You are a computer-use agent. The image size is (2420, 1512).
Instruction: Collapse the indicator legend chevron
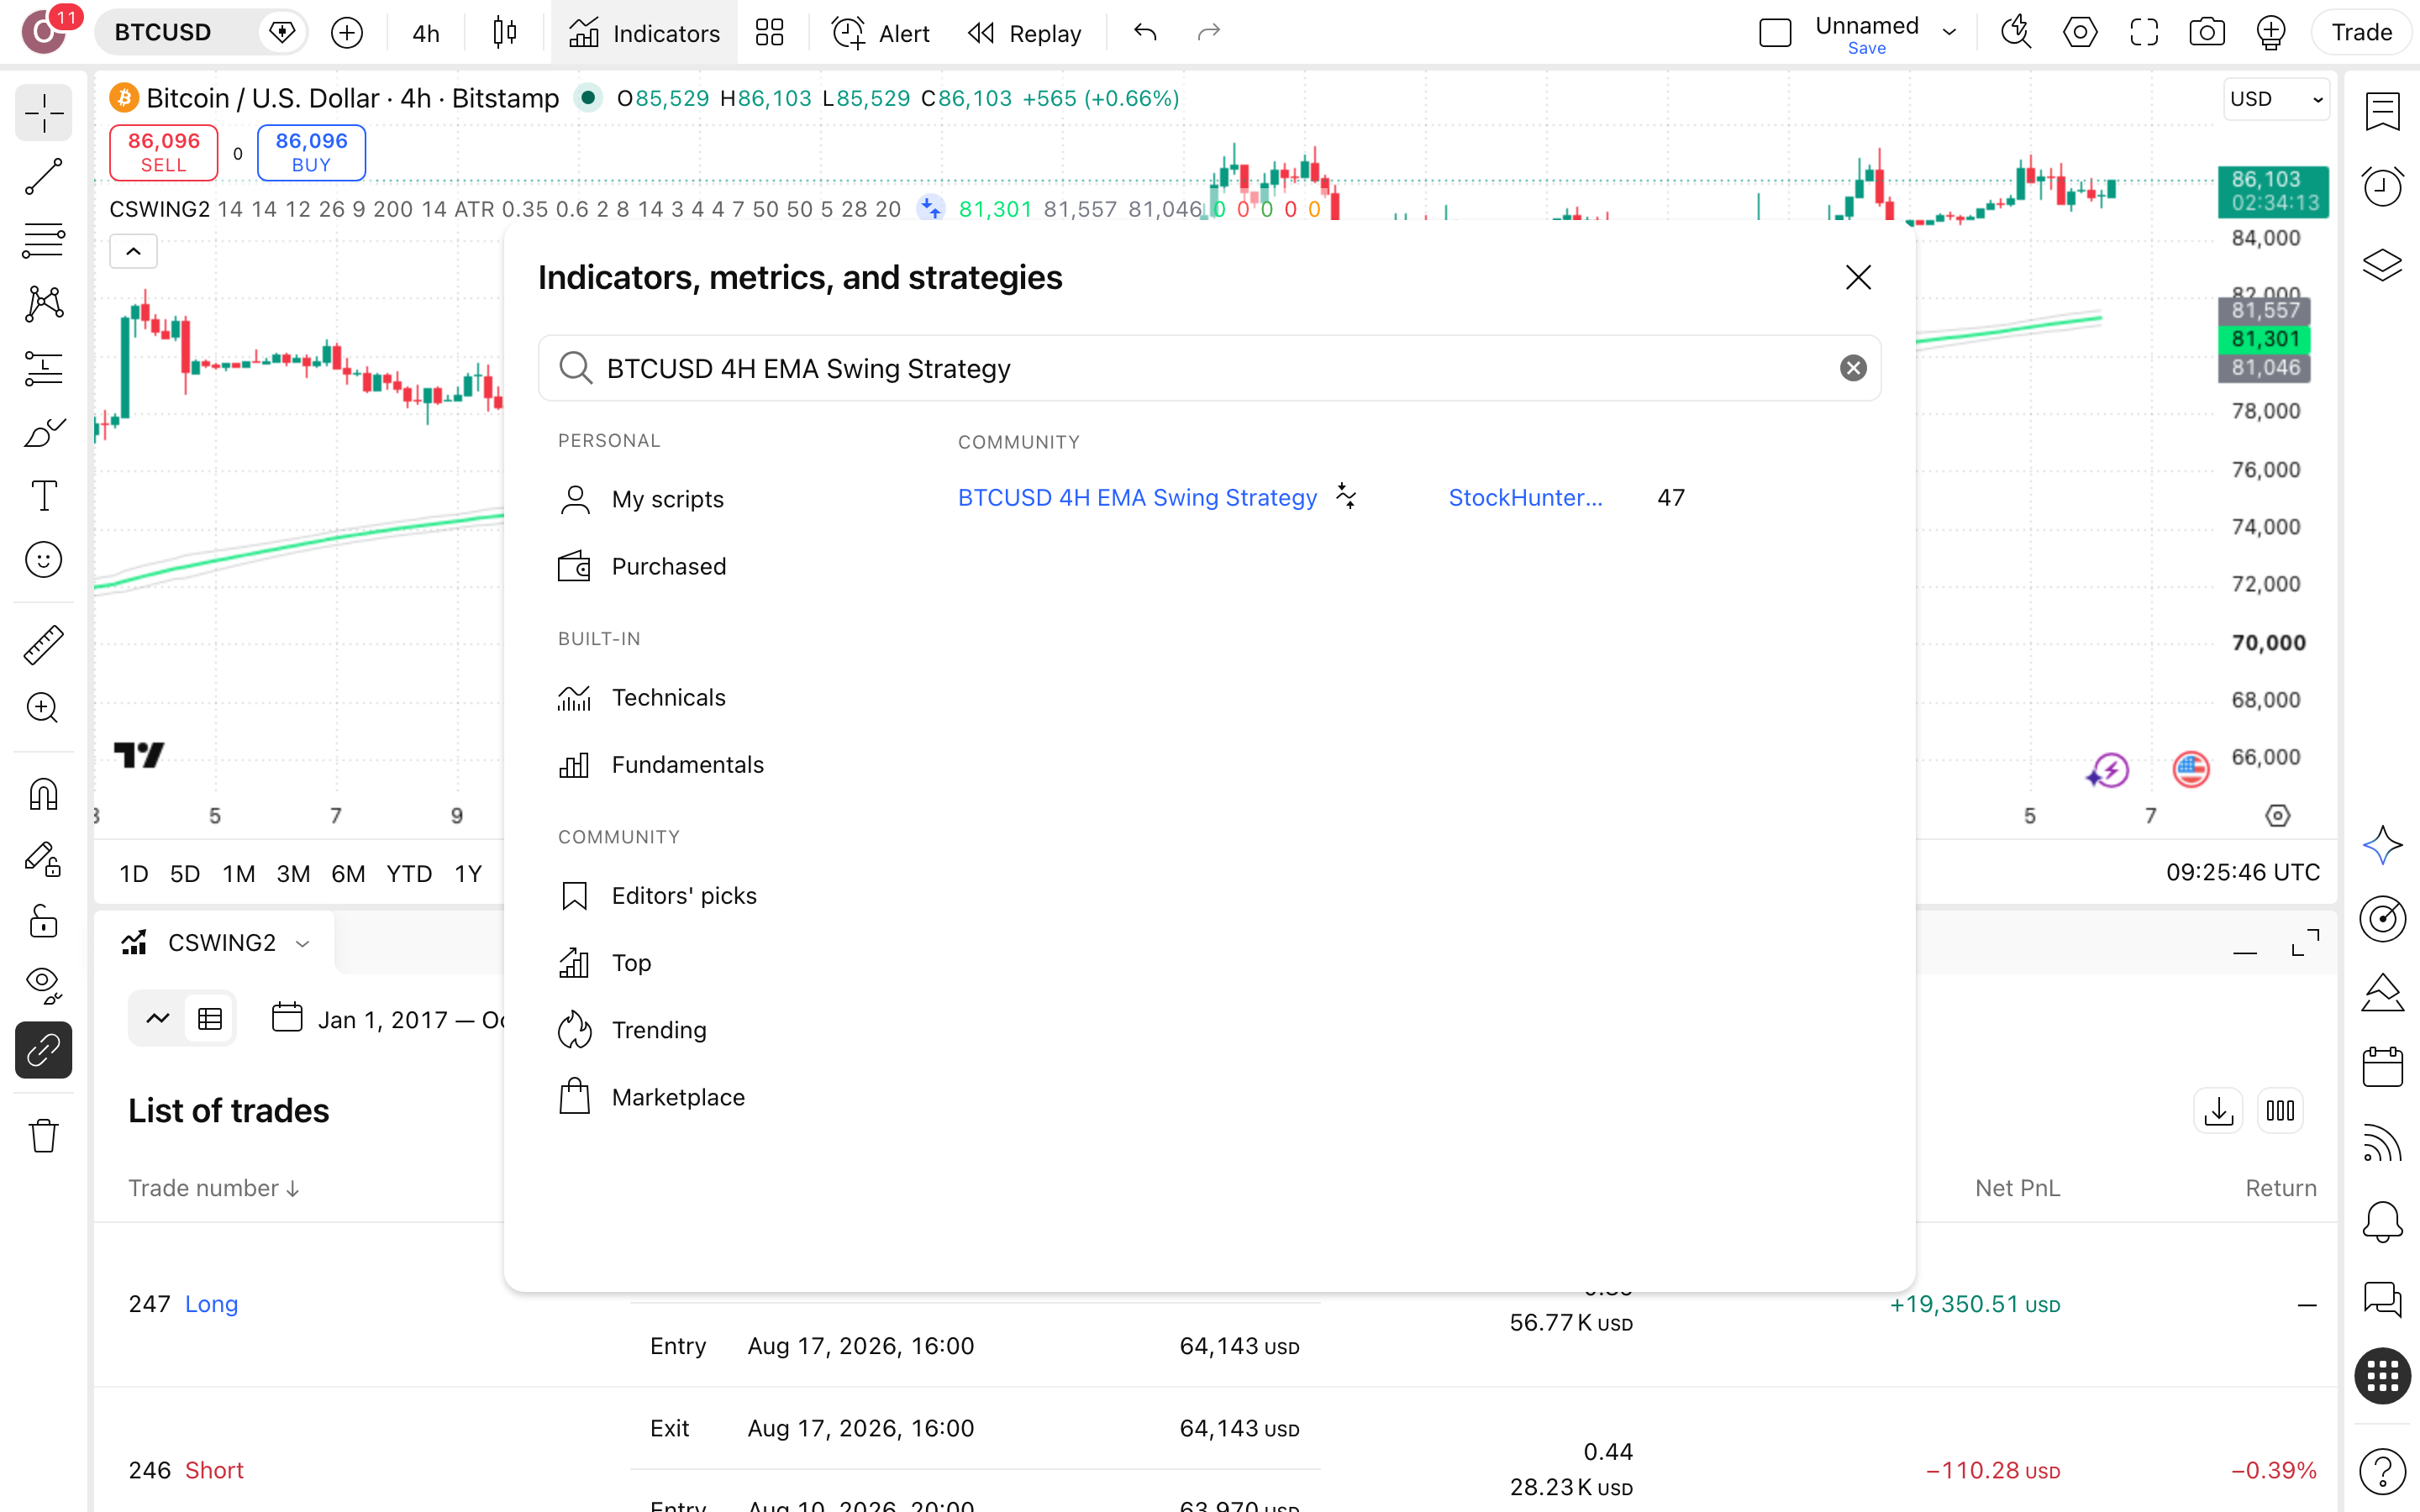pos(133,251)
